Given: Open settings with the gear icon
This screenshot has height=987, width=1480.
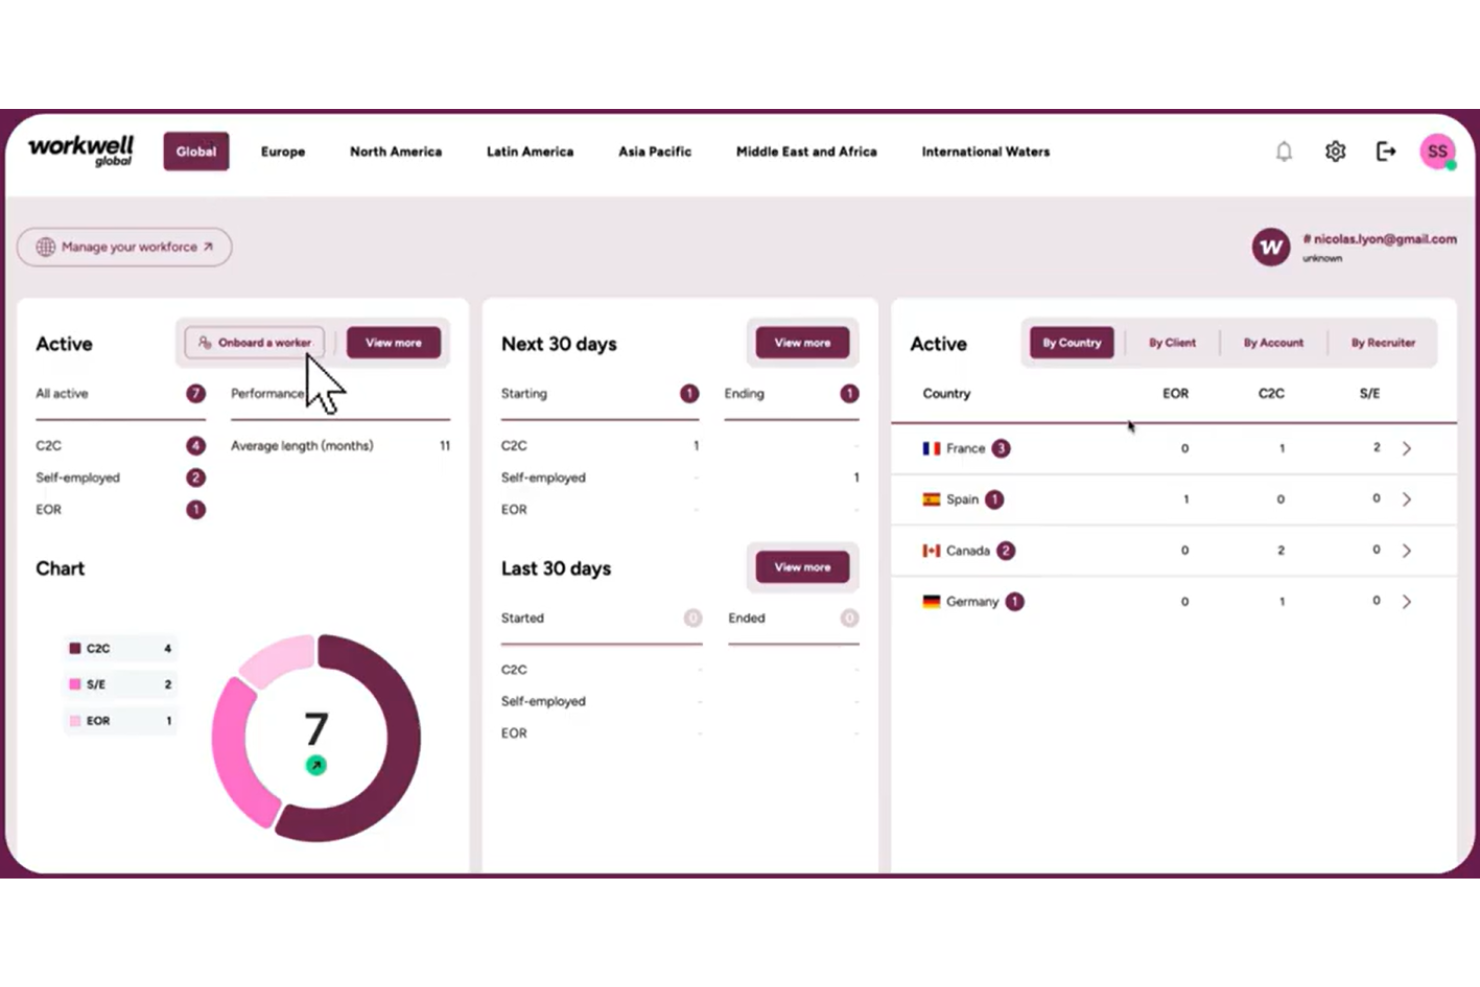Looking at the screenshot, I should pyautogui.click(x=1335, y=151).
